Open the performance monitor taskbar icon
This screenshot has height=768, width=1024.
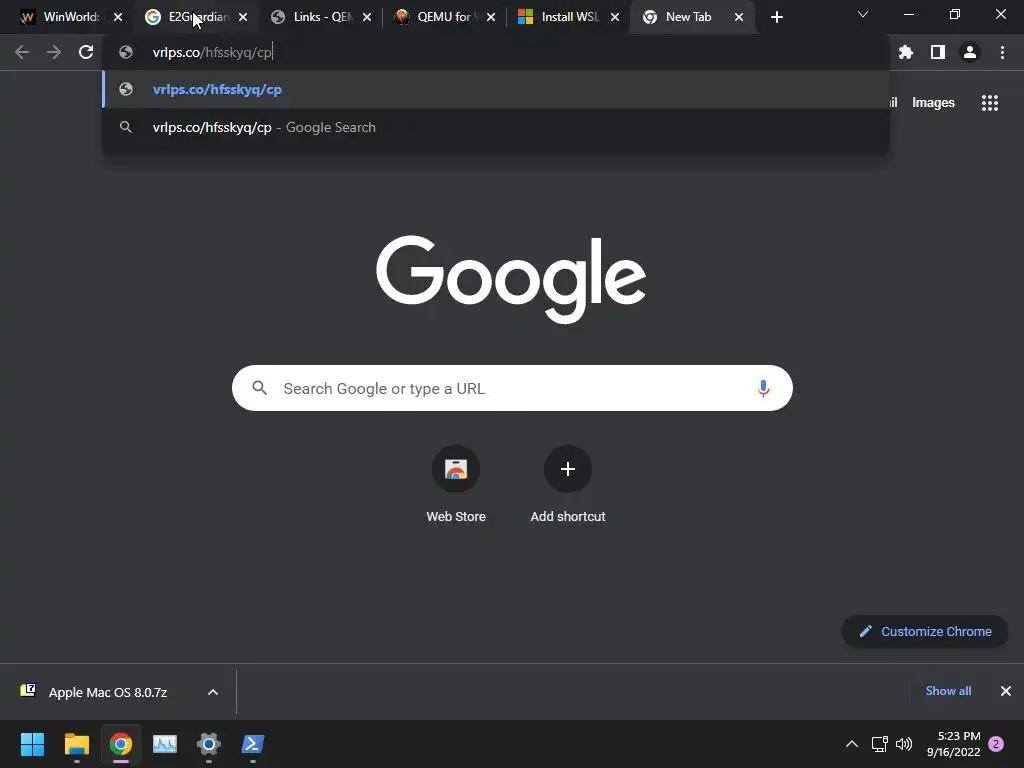coord(165,744)
